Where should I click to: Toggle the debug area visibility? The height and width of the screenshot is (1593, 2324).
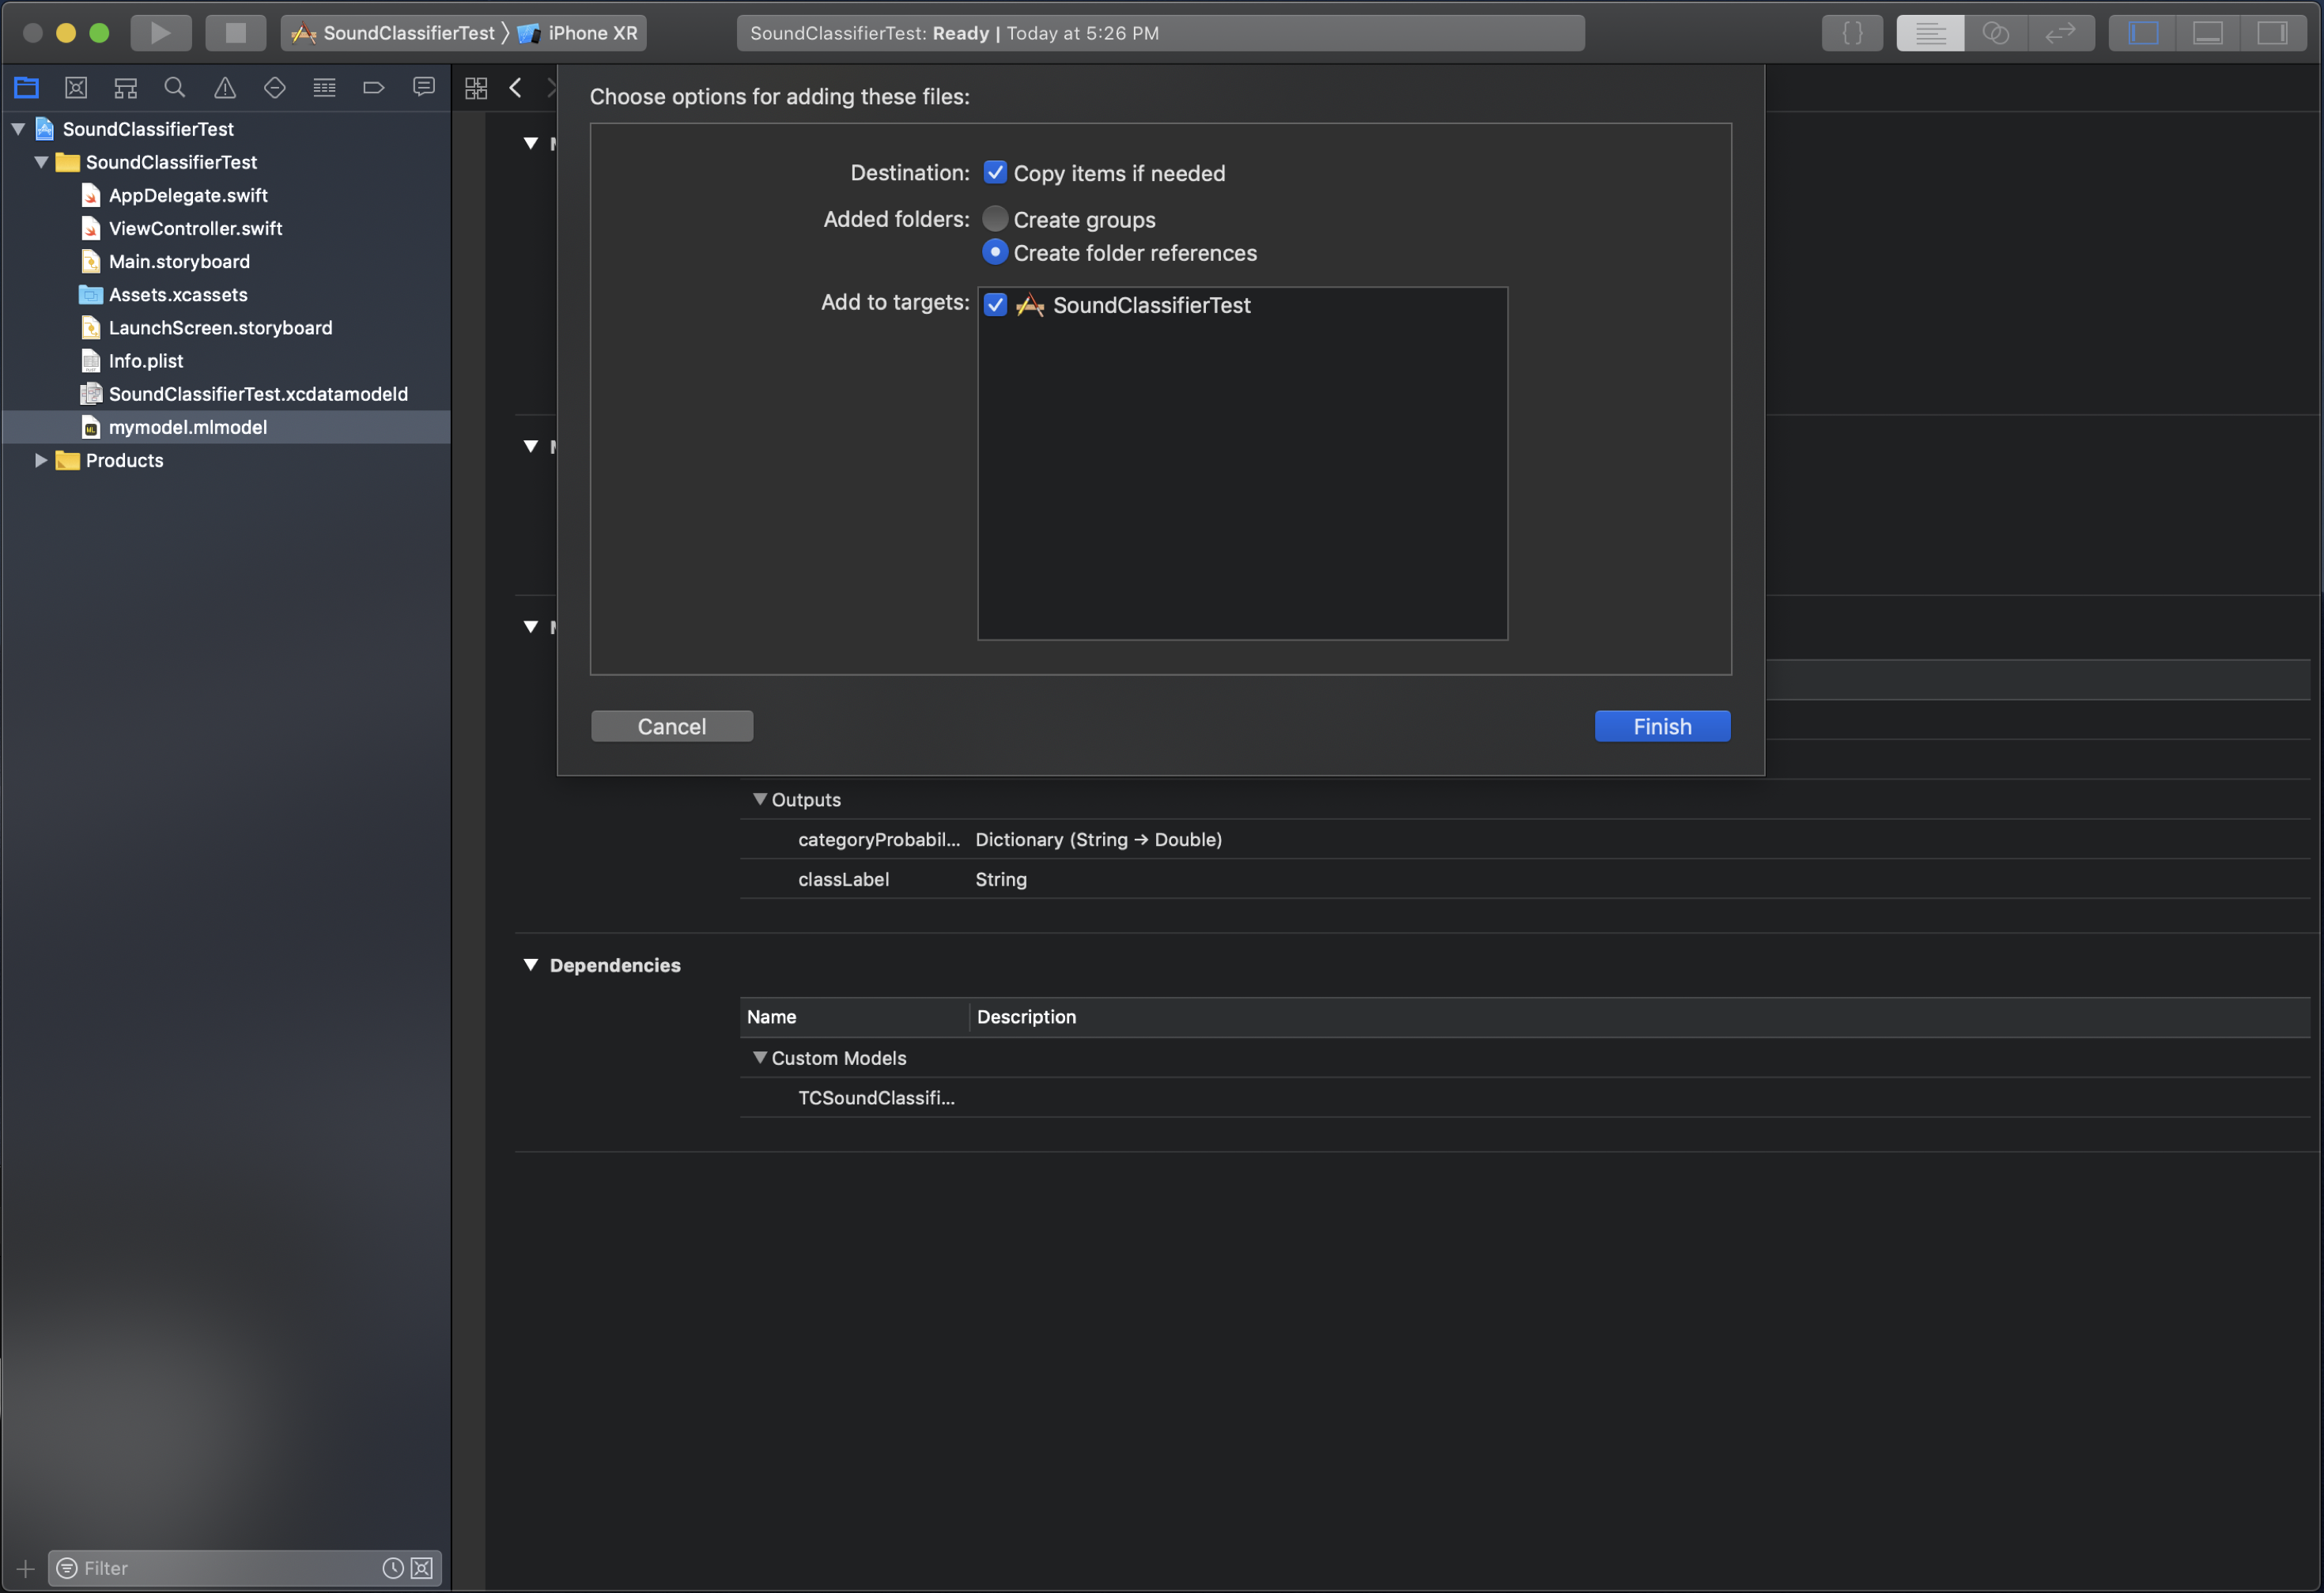tap(2207, 33)
